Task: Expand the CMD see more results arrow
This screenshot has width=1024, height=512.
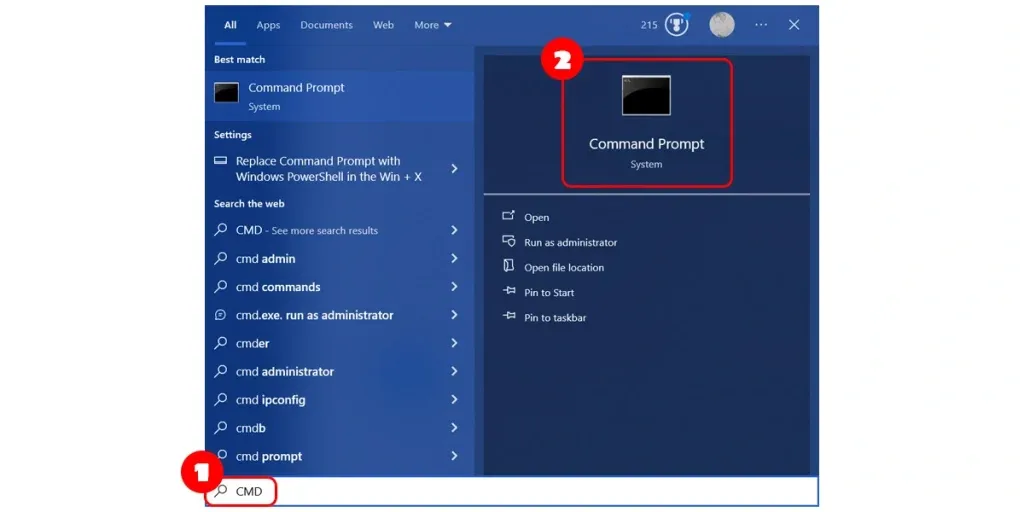Action: tap(455, 230)
